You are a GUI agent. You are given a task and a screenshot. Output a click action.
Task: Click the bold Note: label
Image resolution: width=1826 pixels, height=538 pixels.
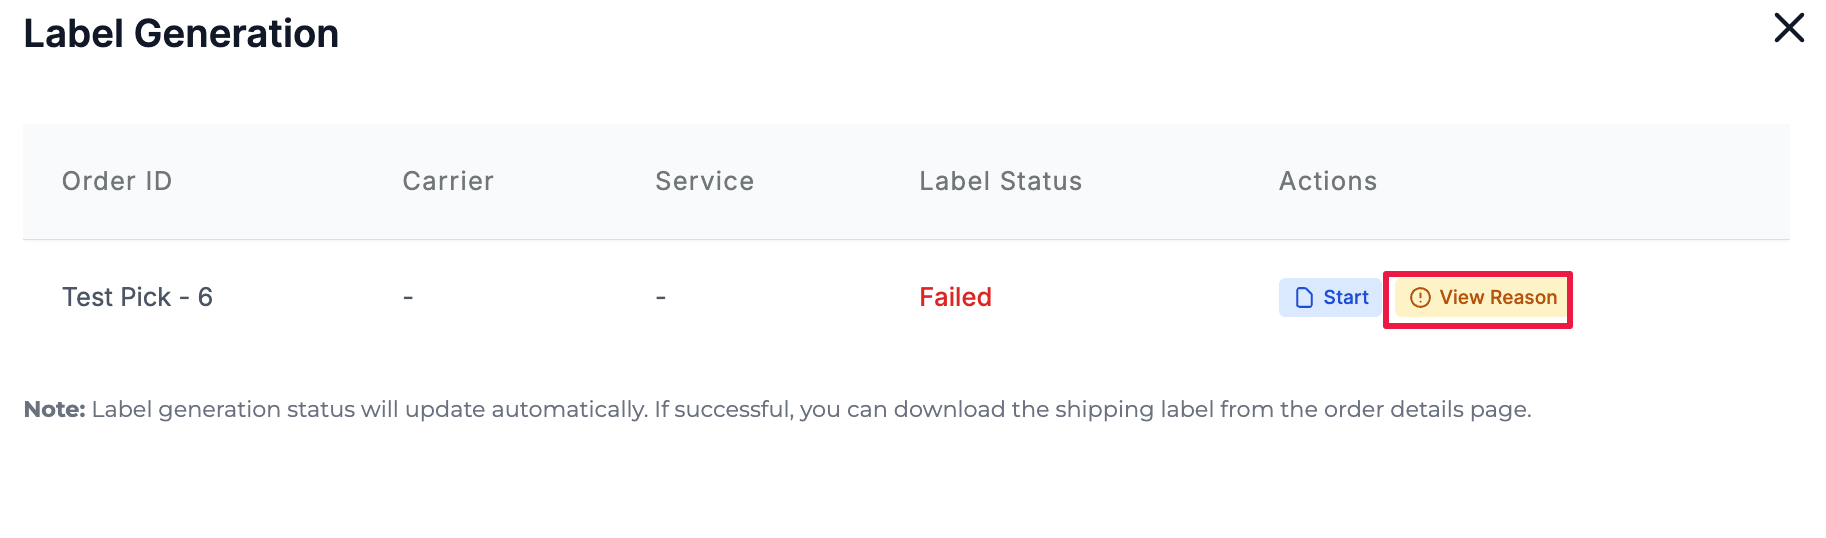[55, 409]
